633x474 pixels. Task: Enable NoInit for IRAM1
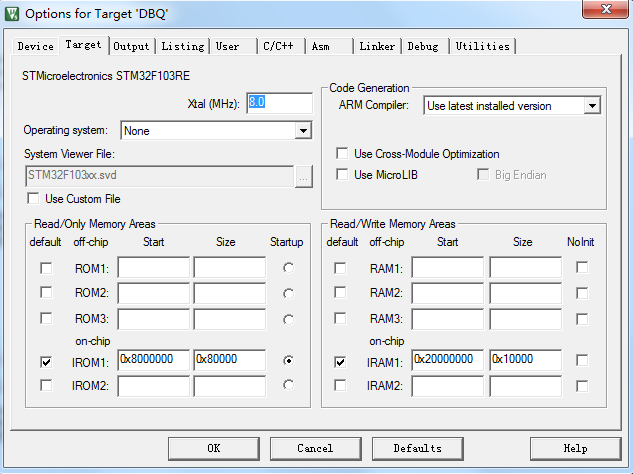point(582,360)
